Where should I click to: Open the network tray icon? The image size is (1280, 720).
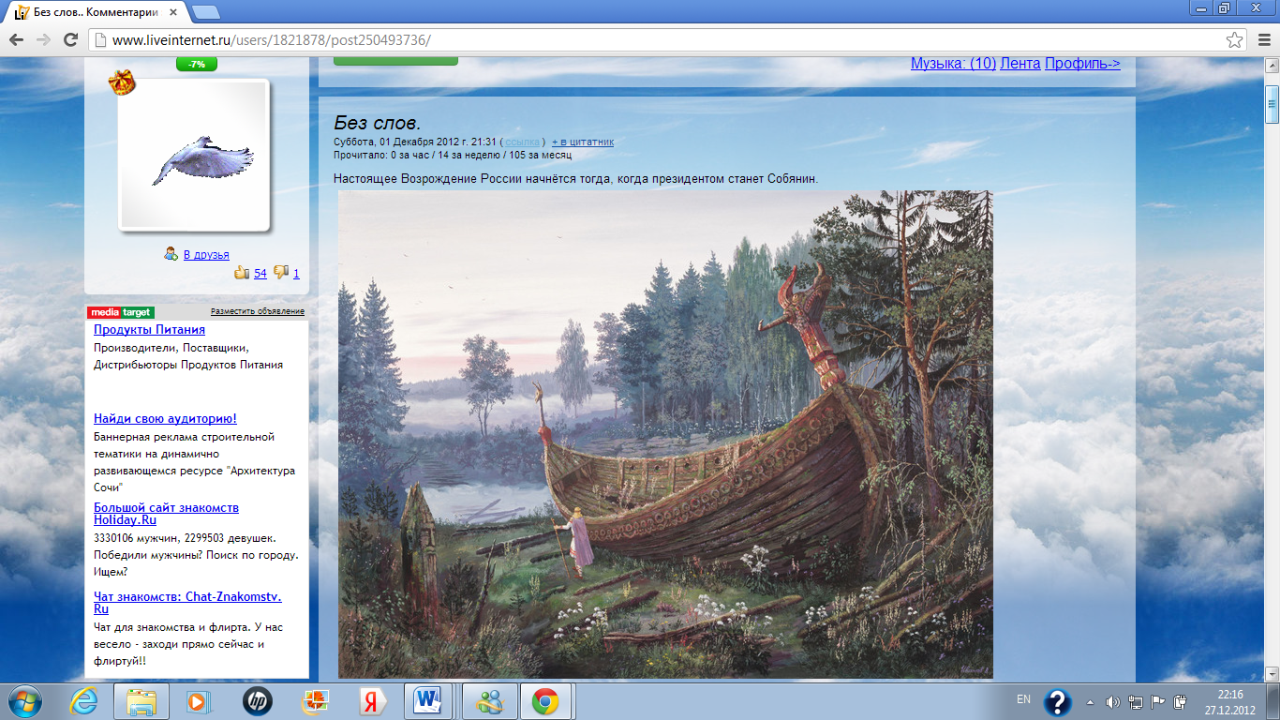pyautogui.click(x=1135, y=702)
